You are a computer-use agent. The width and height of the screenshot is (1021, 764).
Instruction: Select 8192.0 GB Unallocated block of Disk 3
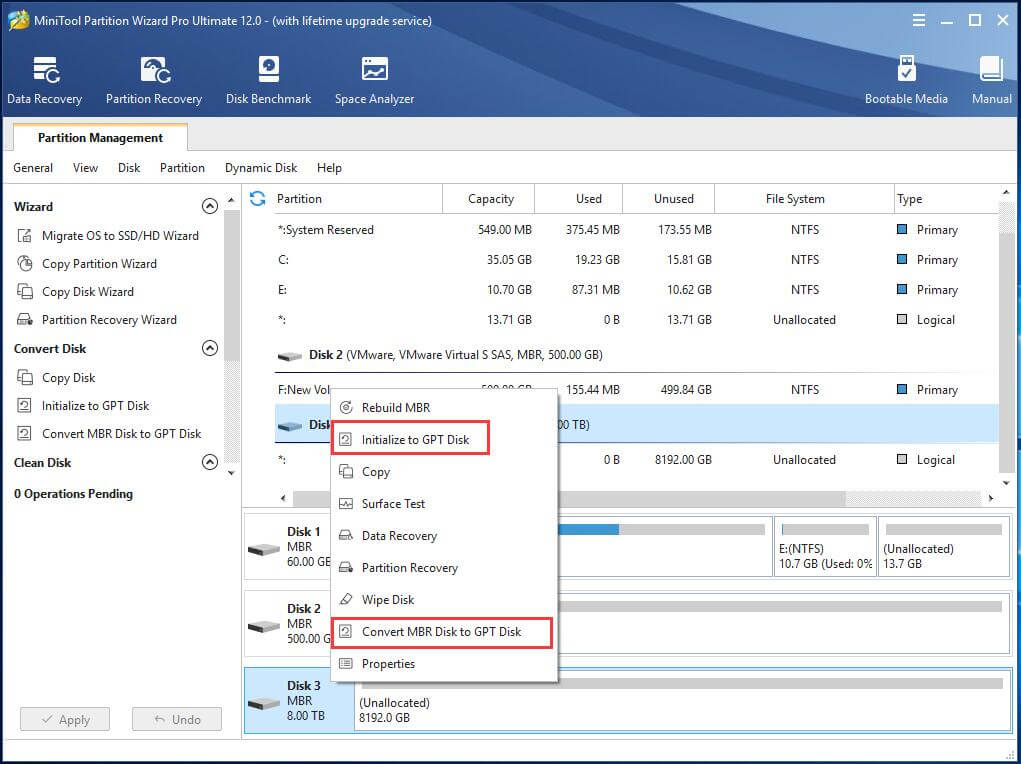pyautogui.click(x=682, y=701)
